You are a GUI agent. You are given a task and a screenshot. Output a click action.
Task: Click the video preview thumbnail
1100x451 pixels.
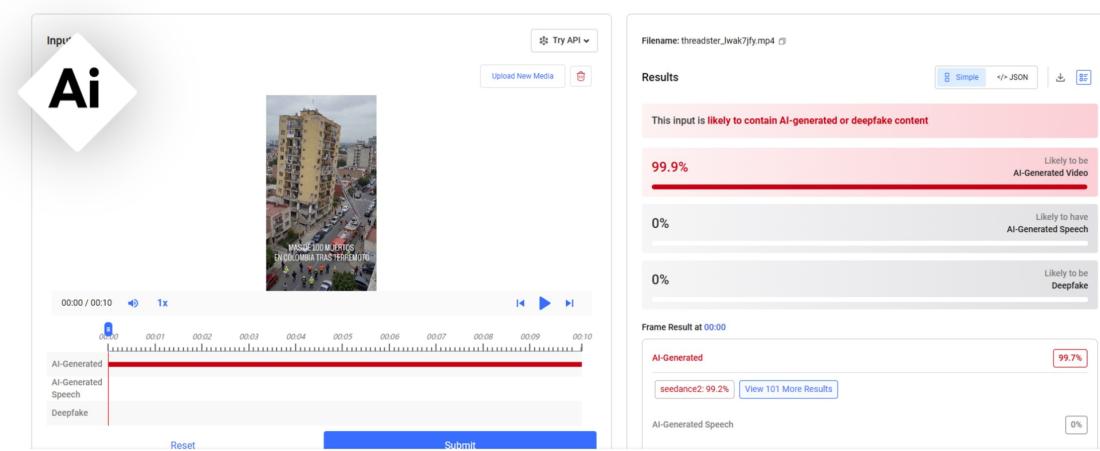321,193
